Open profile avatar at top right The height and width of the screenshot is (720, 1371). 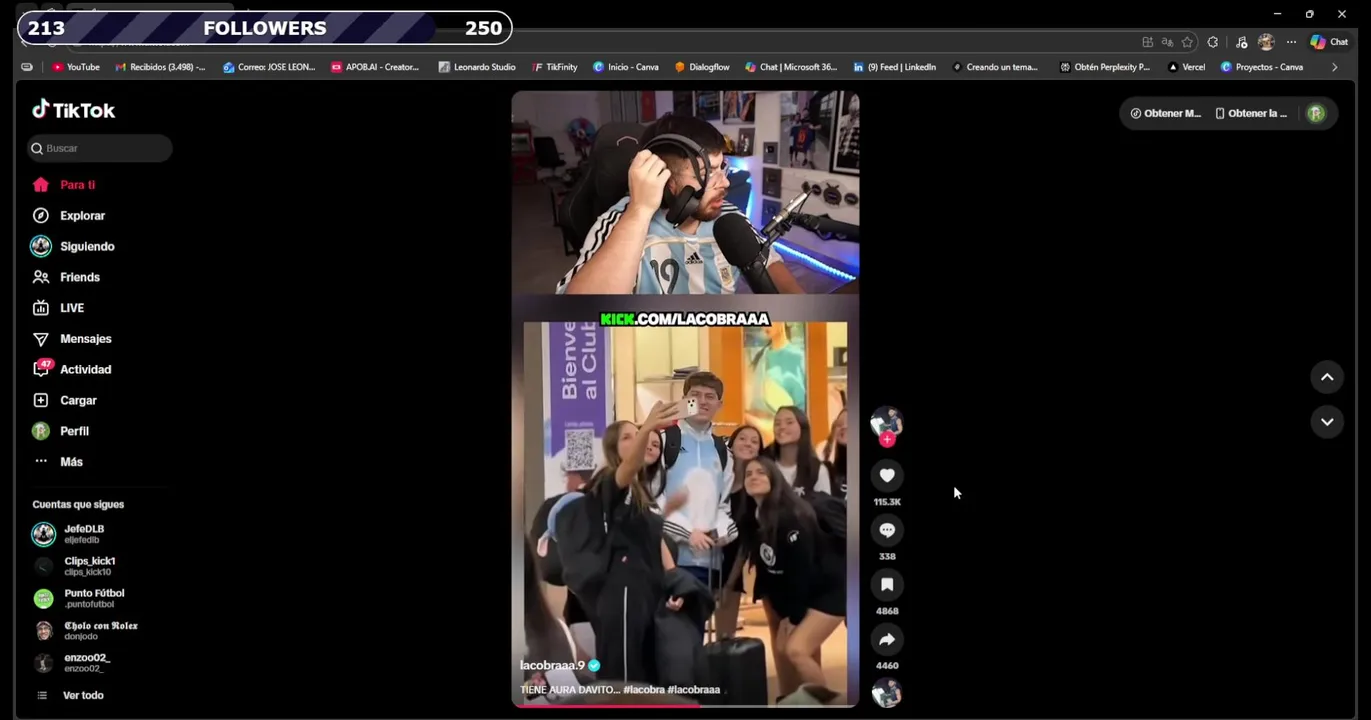1316,113
